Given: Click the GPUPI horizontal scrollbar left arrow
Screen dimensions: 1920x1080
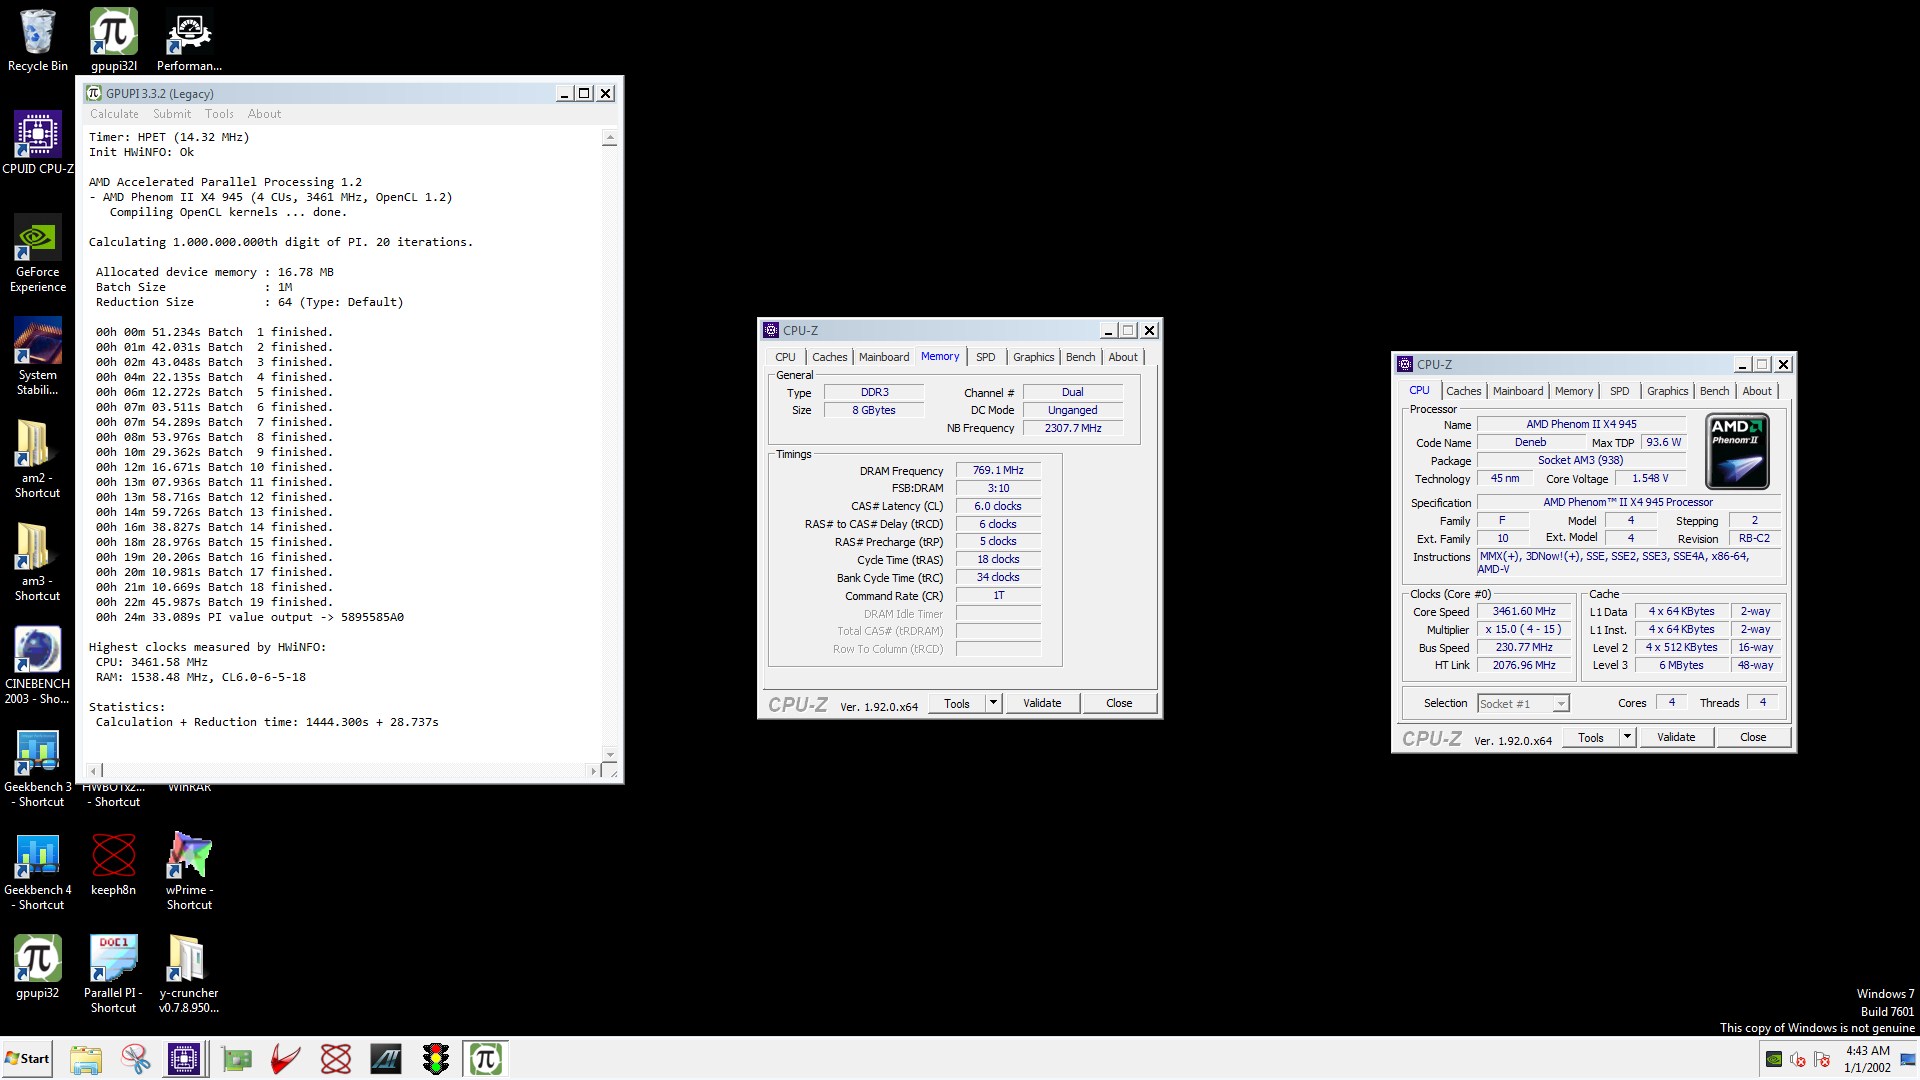Looking at the screenshot, I should click(x=95, y=771).
